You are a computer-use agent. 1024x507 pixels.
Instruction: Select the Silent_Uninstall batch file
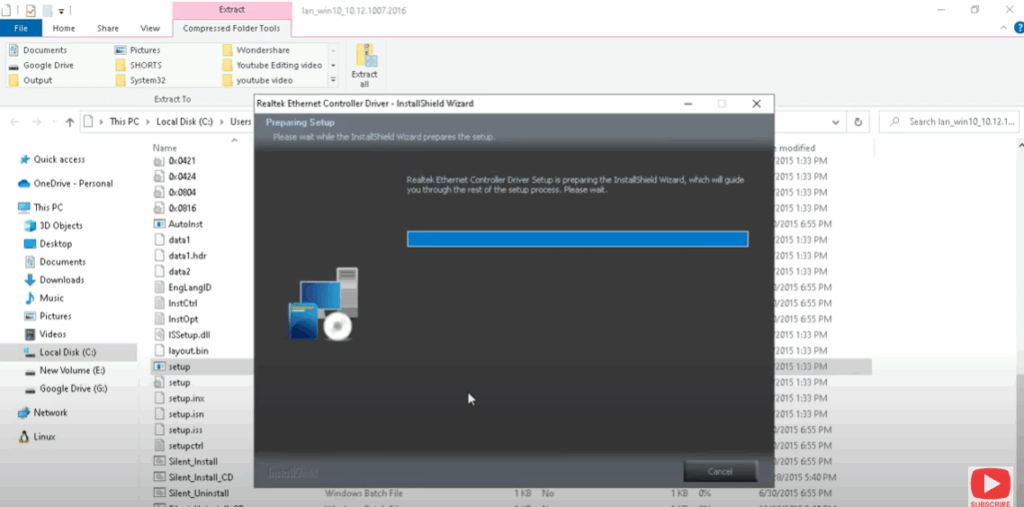tap(192, 493)
